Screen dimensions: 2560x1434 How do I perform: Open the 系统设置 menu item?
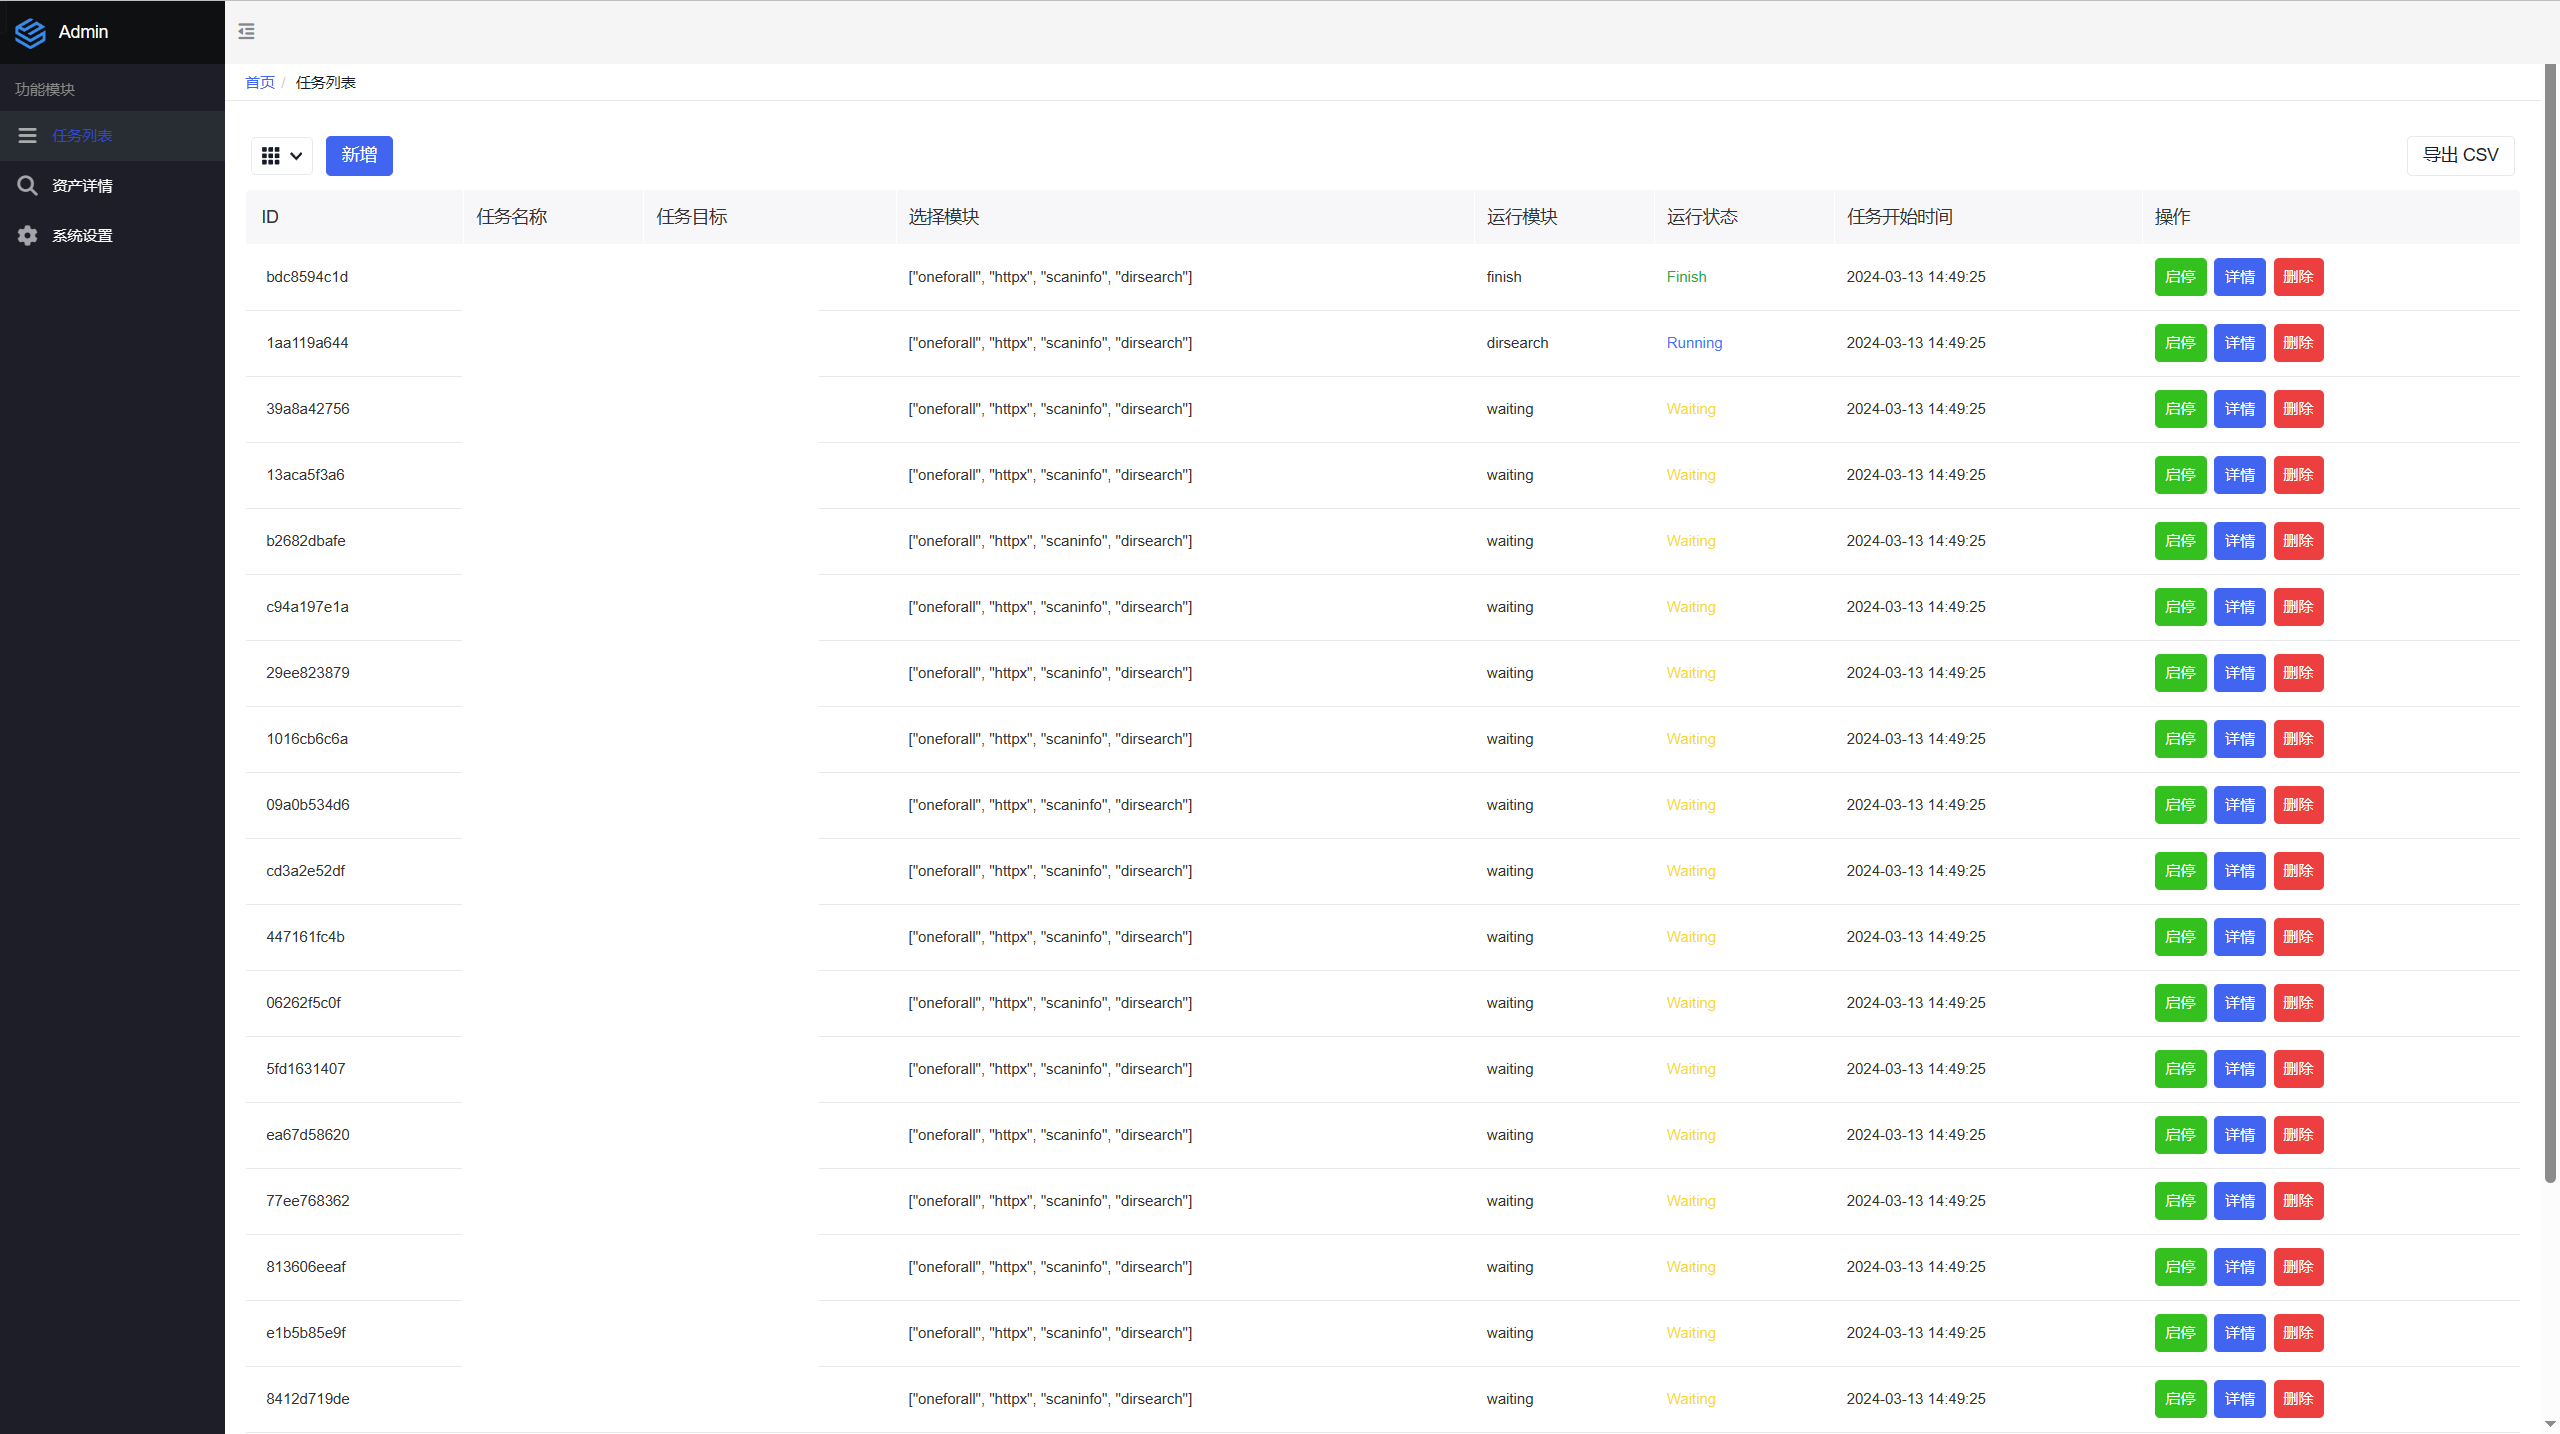click(82, 236)
